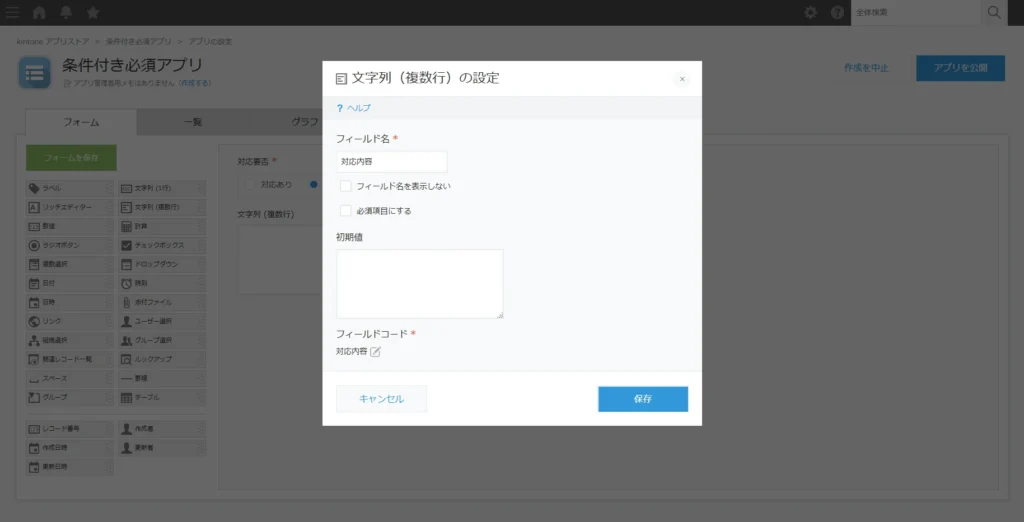Select グループ選択 field in palette

(162, 340)
